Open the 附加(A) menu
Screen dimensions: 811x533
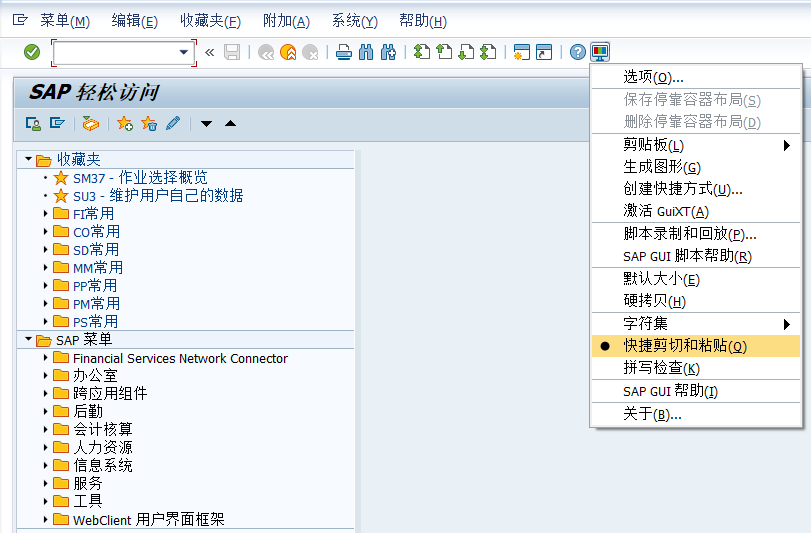pos(286,21)
